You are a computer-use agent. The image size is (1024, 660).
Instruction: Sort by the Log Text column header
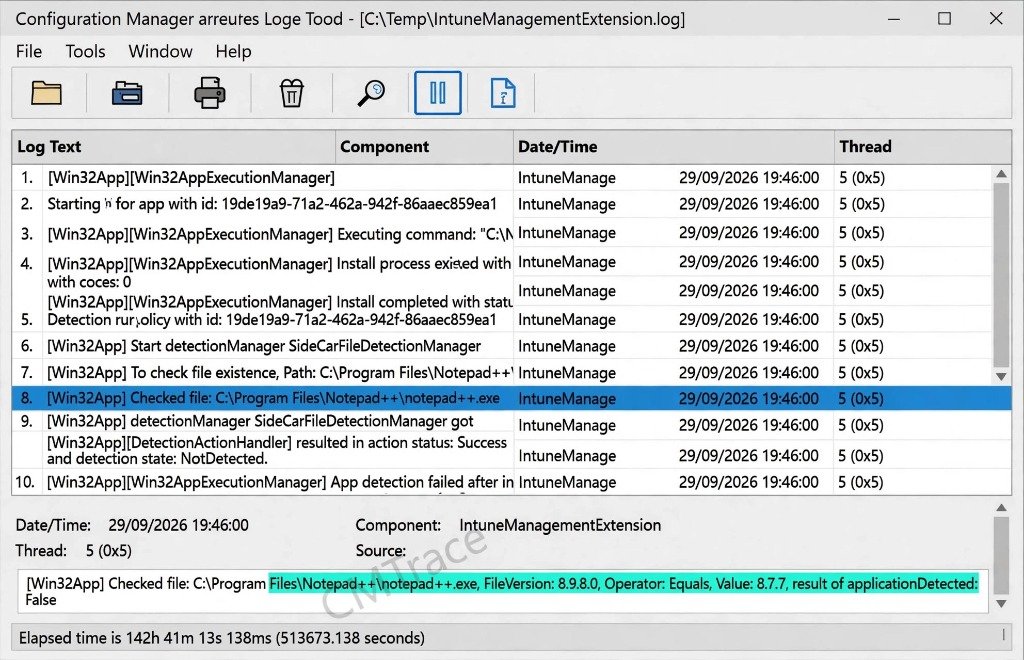(174, 147)
